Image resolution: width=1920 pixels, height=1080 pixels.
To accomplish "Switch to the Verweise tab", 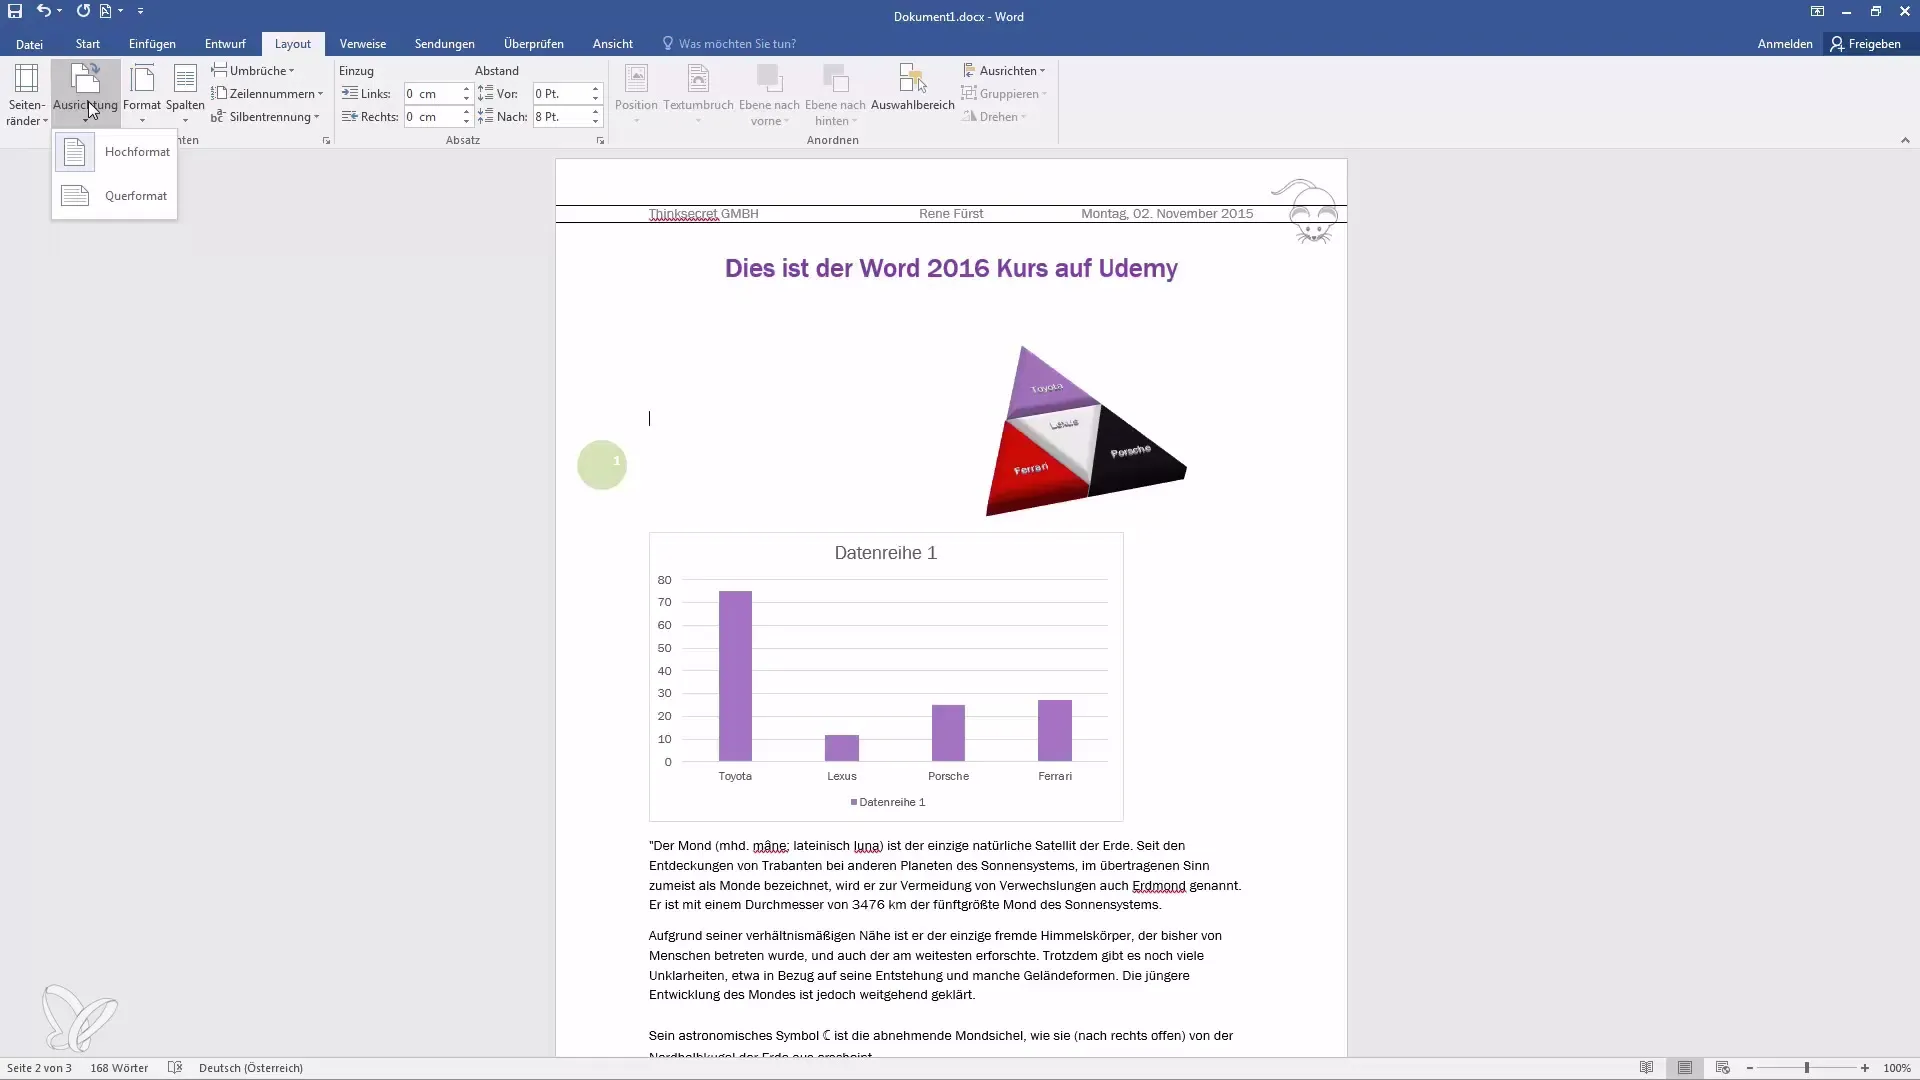I will (363, 44).
